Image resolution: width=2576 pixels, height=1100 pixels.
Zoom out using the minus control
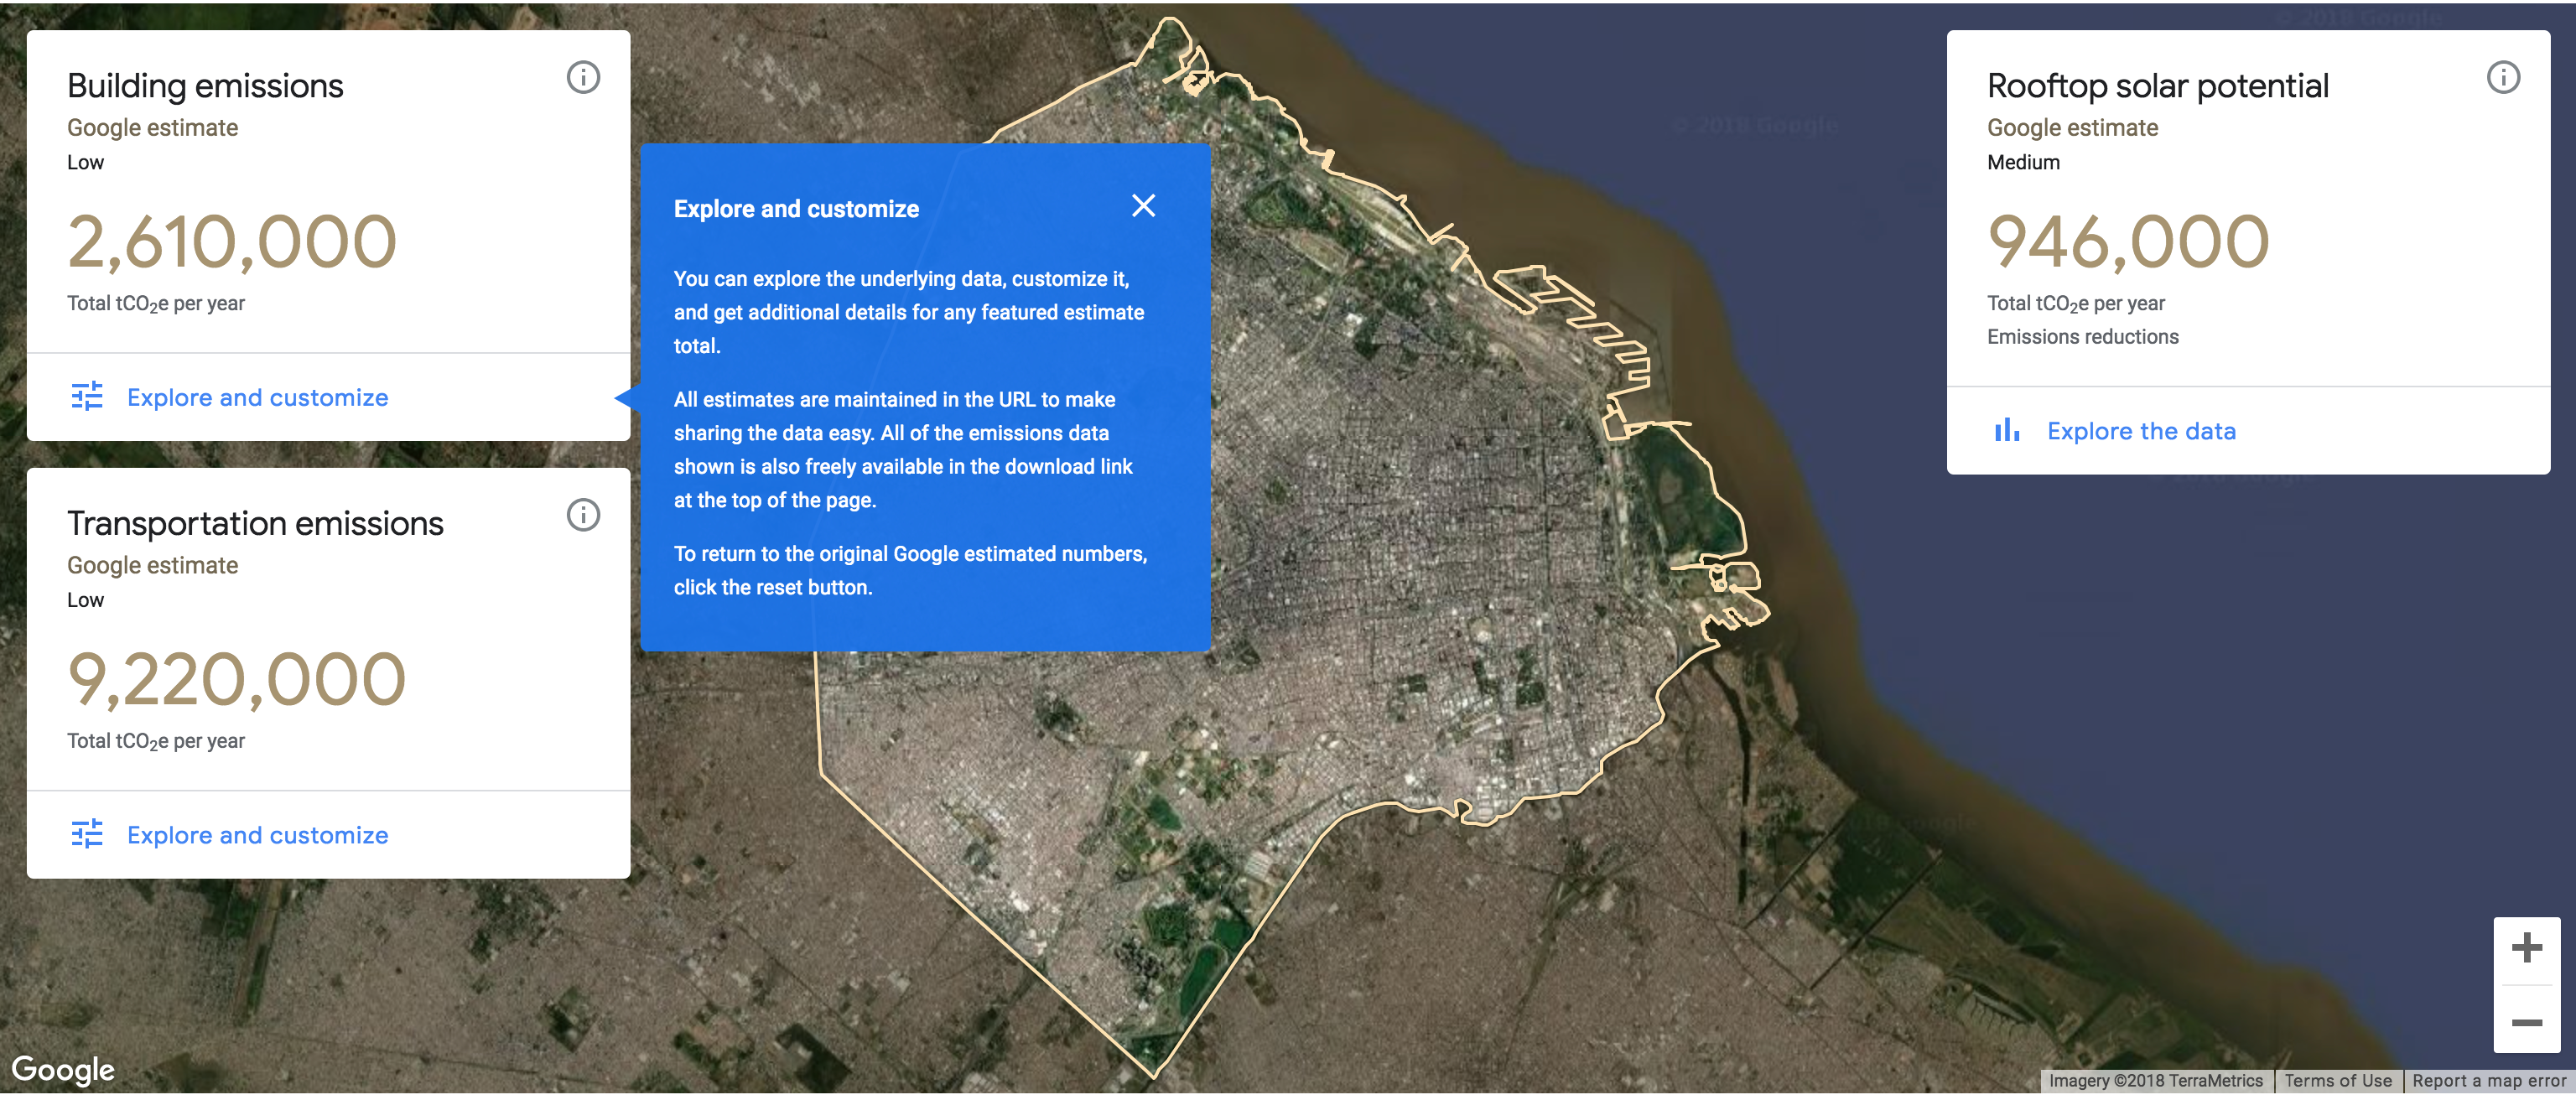(2528, 1022)
